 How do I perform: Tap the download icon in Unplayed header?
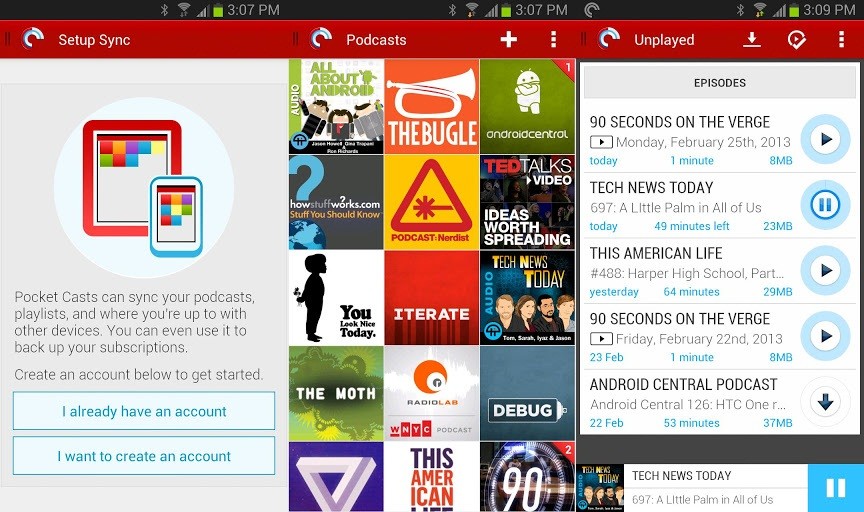751,40
